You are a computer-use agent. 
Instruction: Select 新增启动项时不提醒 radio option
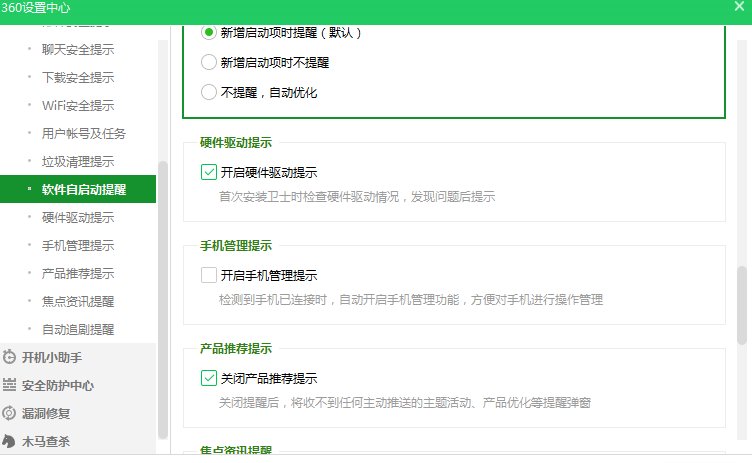point(209,62)
